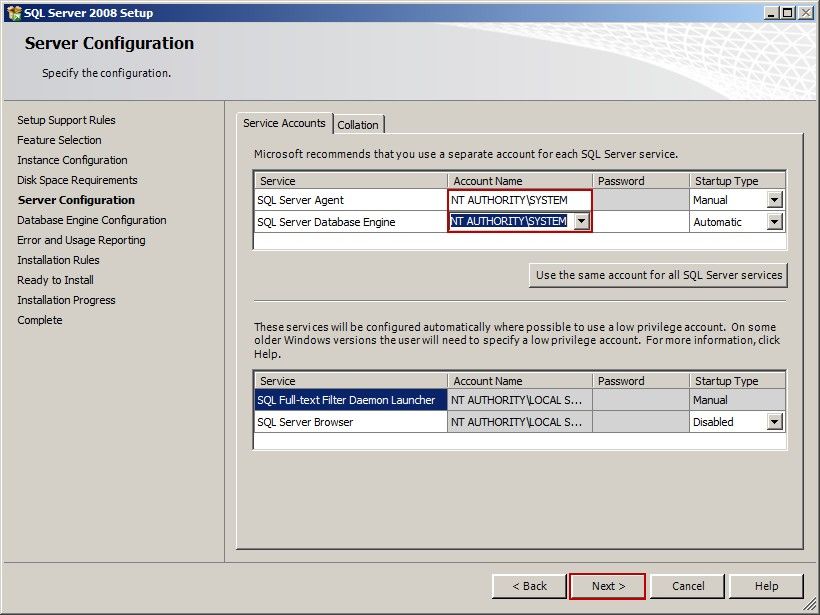820x615 pixels.
Task: Use the same account for all services
Action: 658,275
